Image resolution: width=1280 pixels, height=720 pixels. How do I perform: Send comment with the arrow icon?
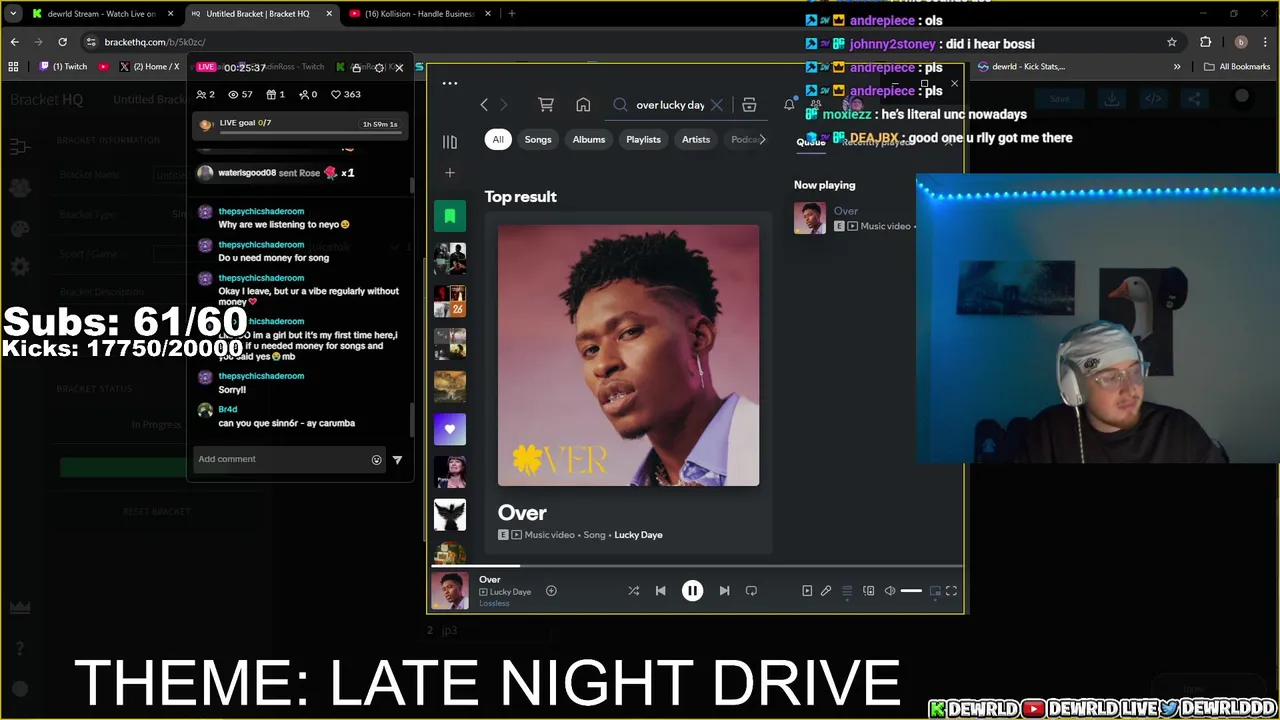(x=397, y=460)
